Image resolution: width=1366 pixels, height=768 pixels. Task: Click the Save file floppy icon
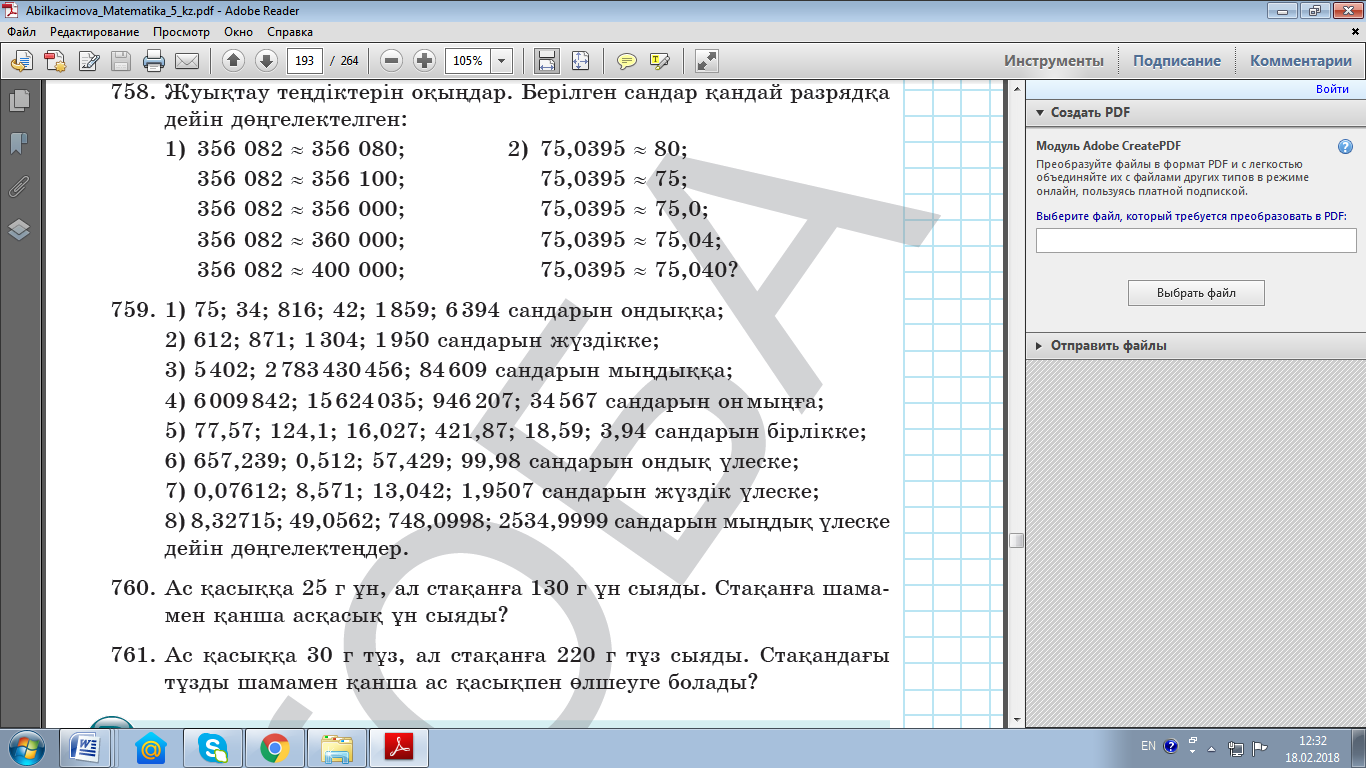[x=121, y=61]
